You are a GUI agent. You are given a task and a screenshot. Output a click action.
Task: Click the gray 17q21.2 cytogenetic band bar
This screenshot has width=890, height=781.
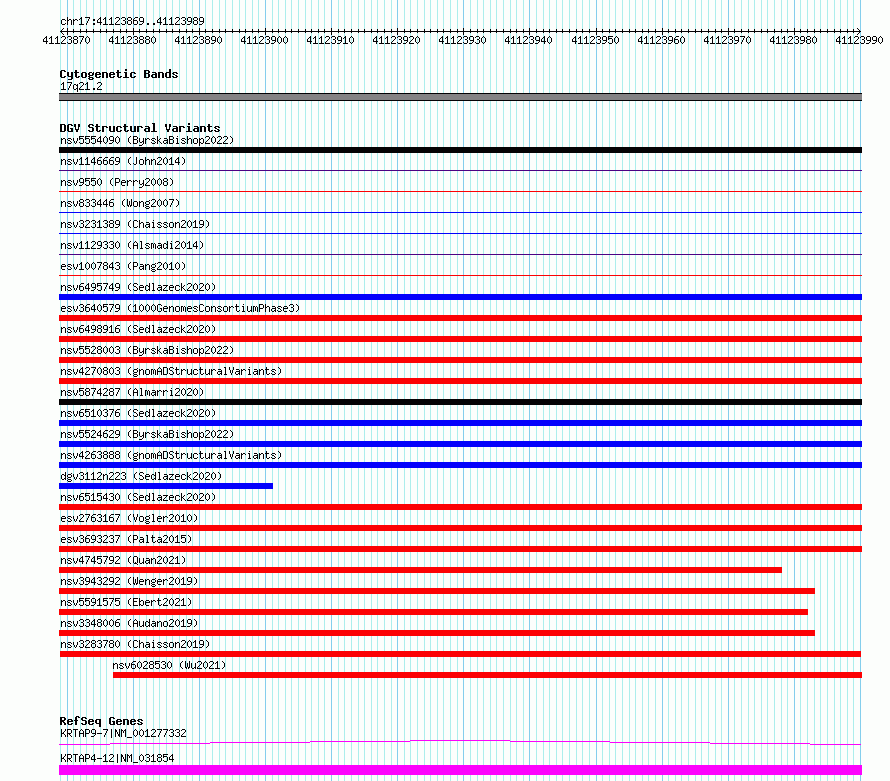(460, 97)
